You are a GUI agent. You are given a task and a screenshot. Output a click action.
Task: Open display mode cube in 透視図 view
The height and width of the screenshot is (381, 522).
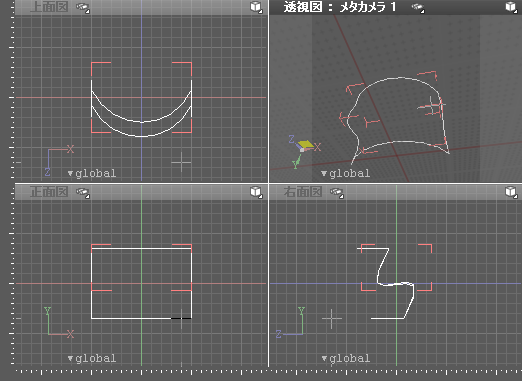point(511,7)
